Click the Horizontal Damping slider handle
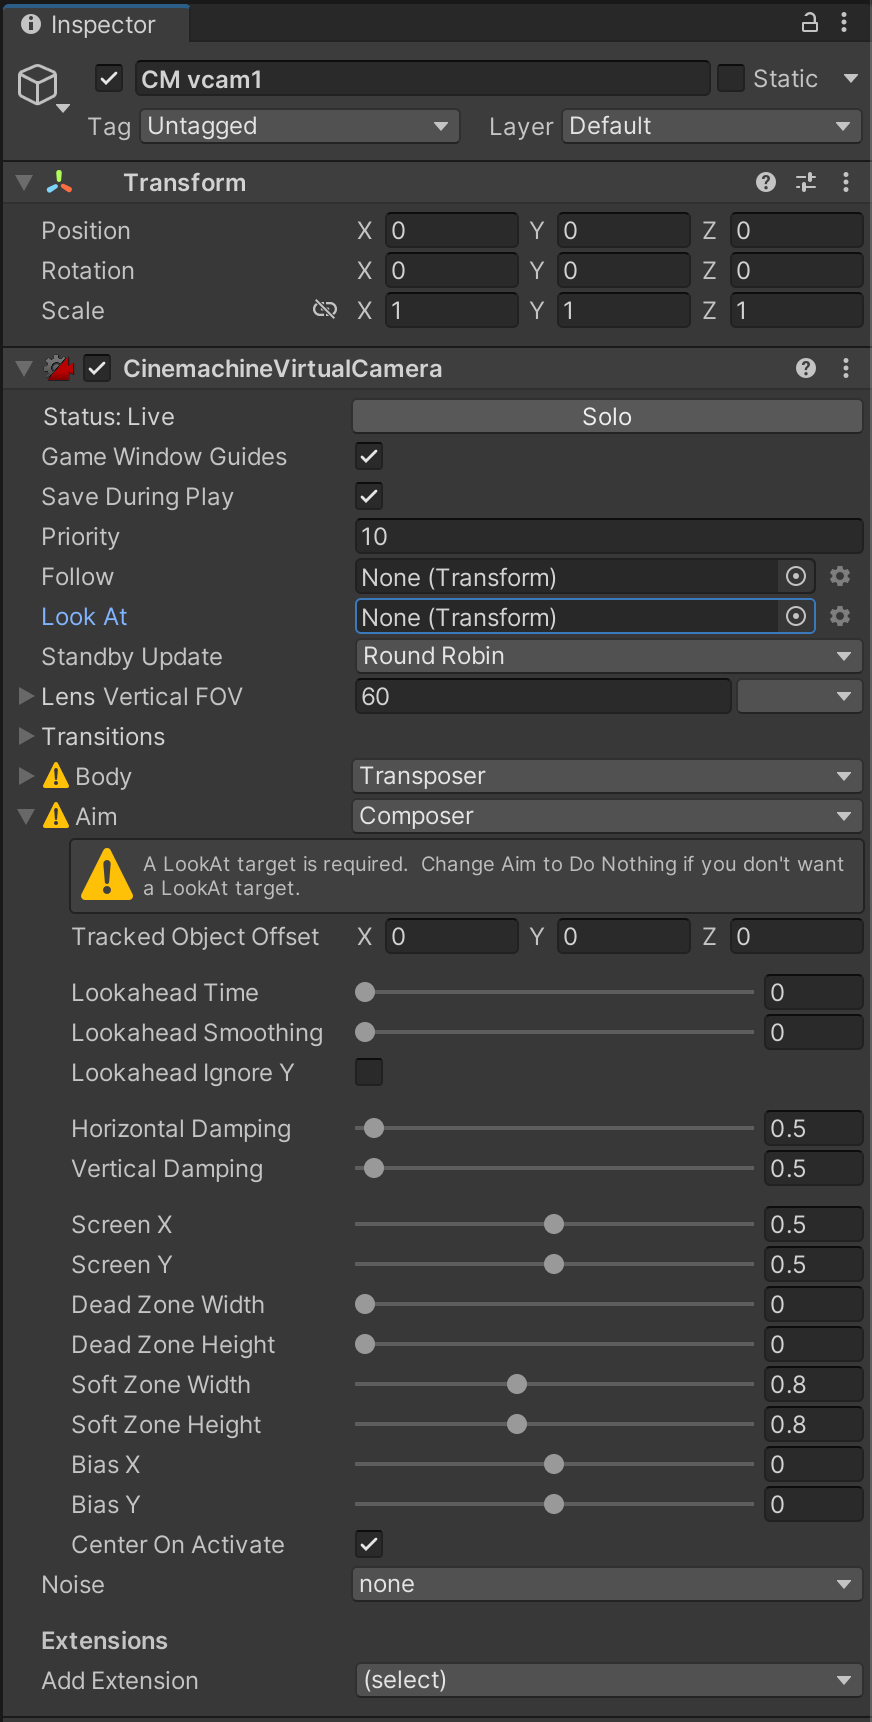 (374, 1128)
